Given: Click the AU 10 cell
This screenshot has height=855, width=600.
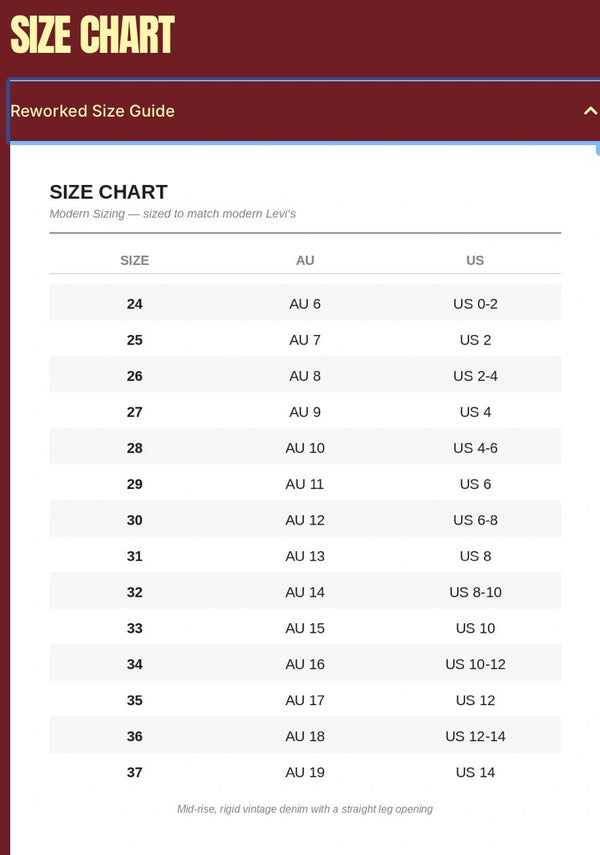Looking at the screenshot, I should click(x=305, y=448).
